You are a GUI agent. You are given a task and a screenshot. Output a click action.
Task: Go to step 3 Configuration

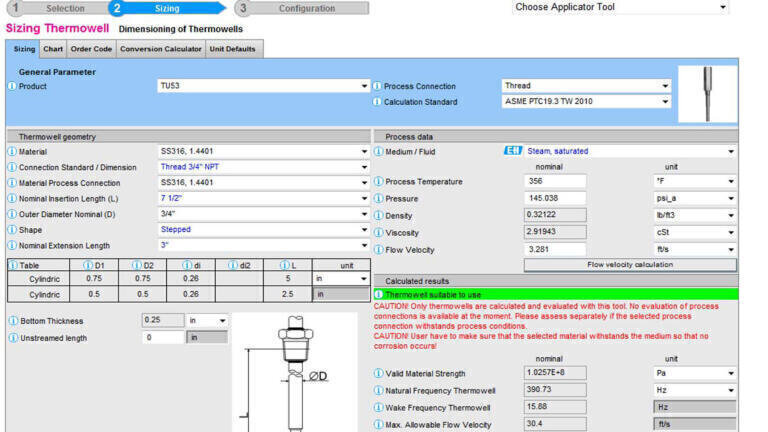[302, 8]
